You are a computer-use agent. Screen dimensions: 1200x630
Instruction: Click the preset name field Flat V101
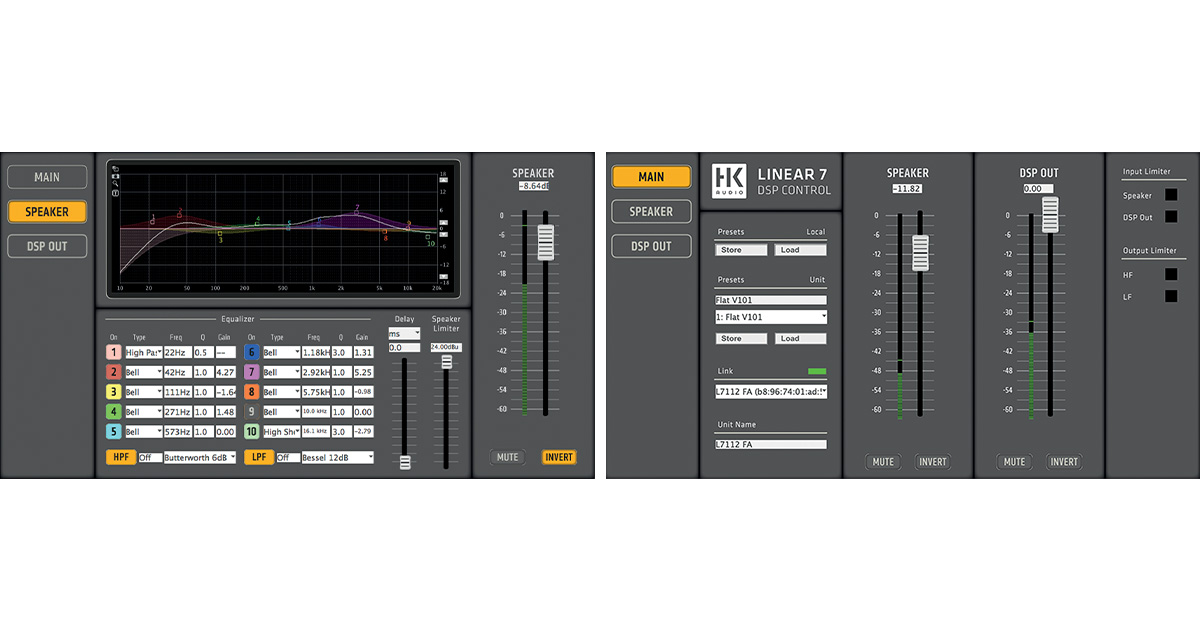[771, 300]
